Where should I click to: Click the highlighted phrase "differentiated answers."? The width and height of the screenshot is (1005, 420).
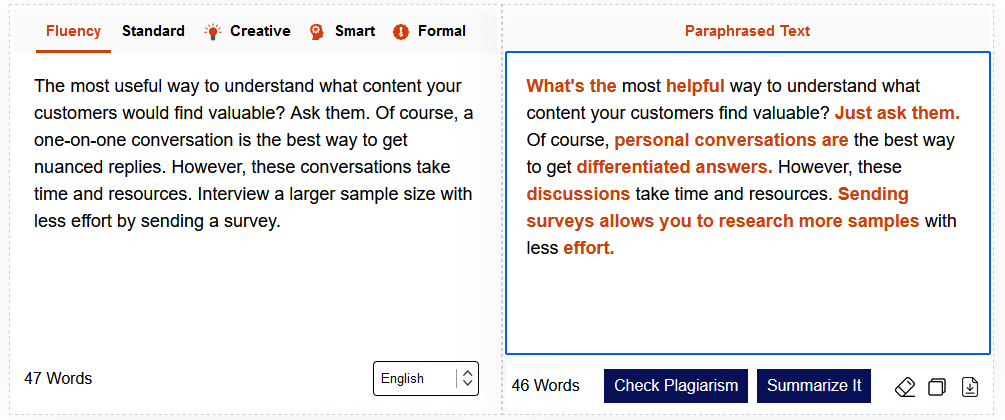(674, 167)
